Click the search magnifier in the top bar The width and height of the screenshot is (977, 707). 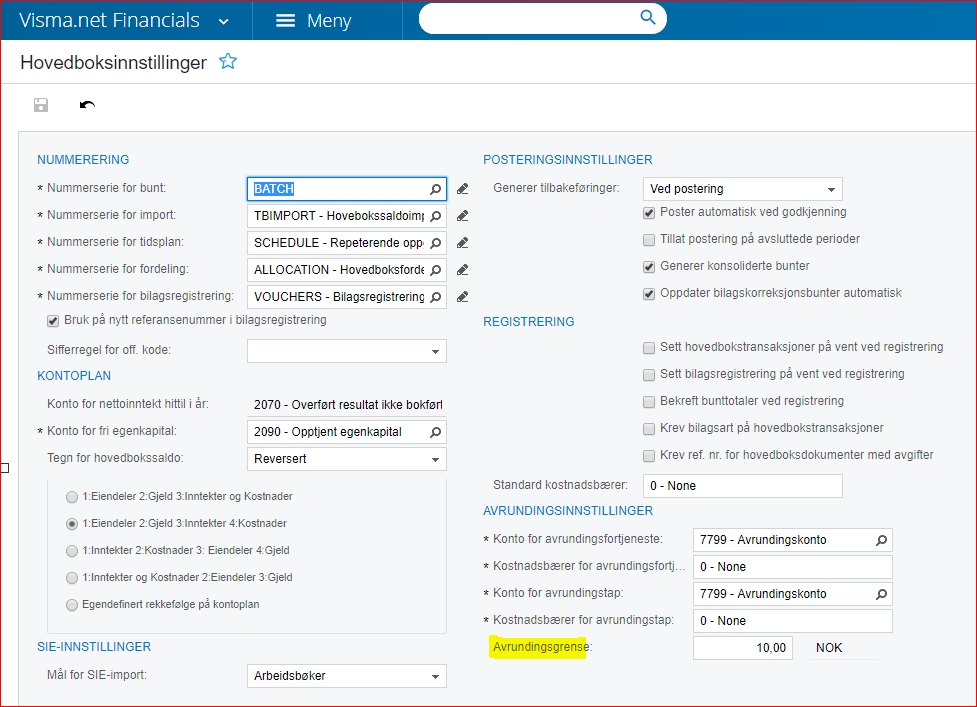click(x=648, y=17)
